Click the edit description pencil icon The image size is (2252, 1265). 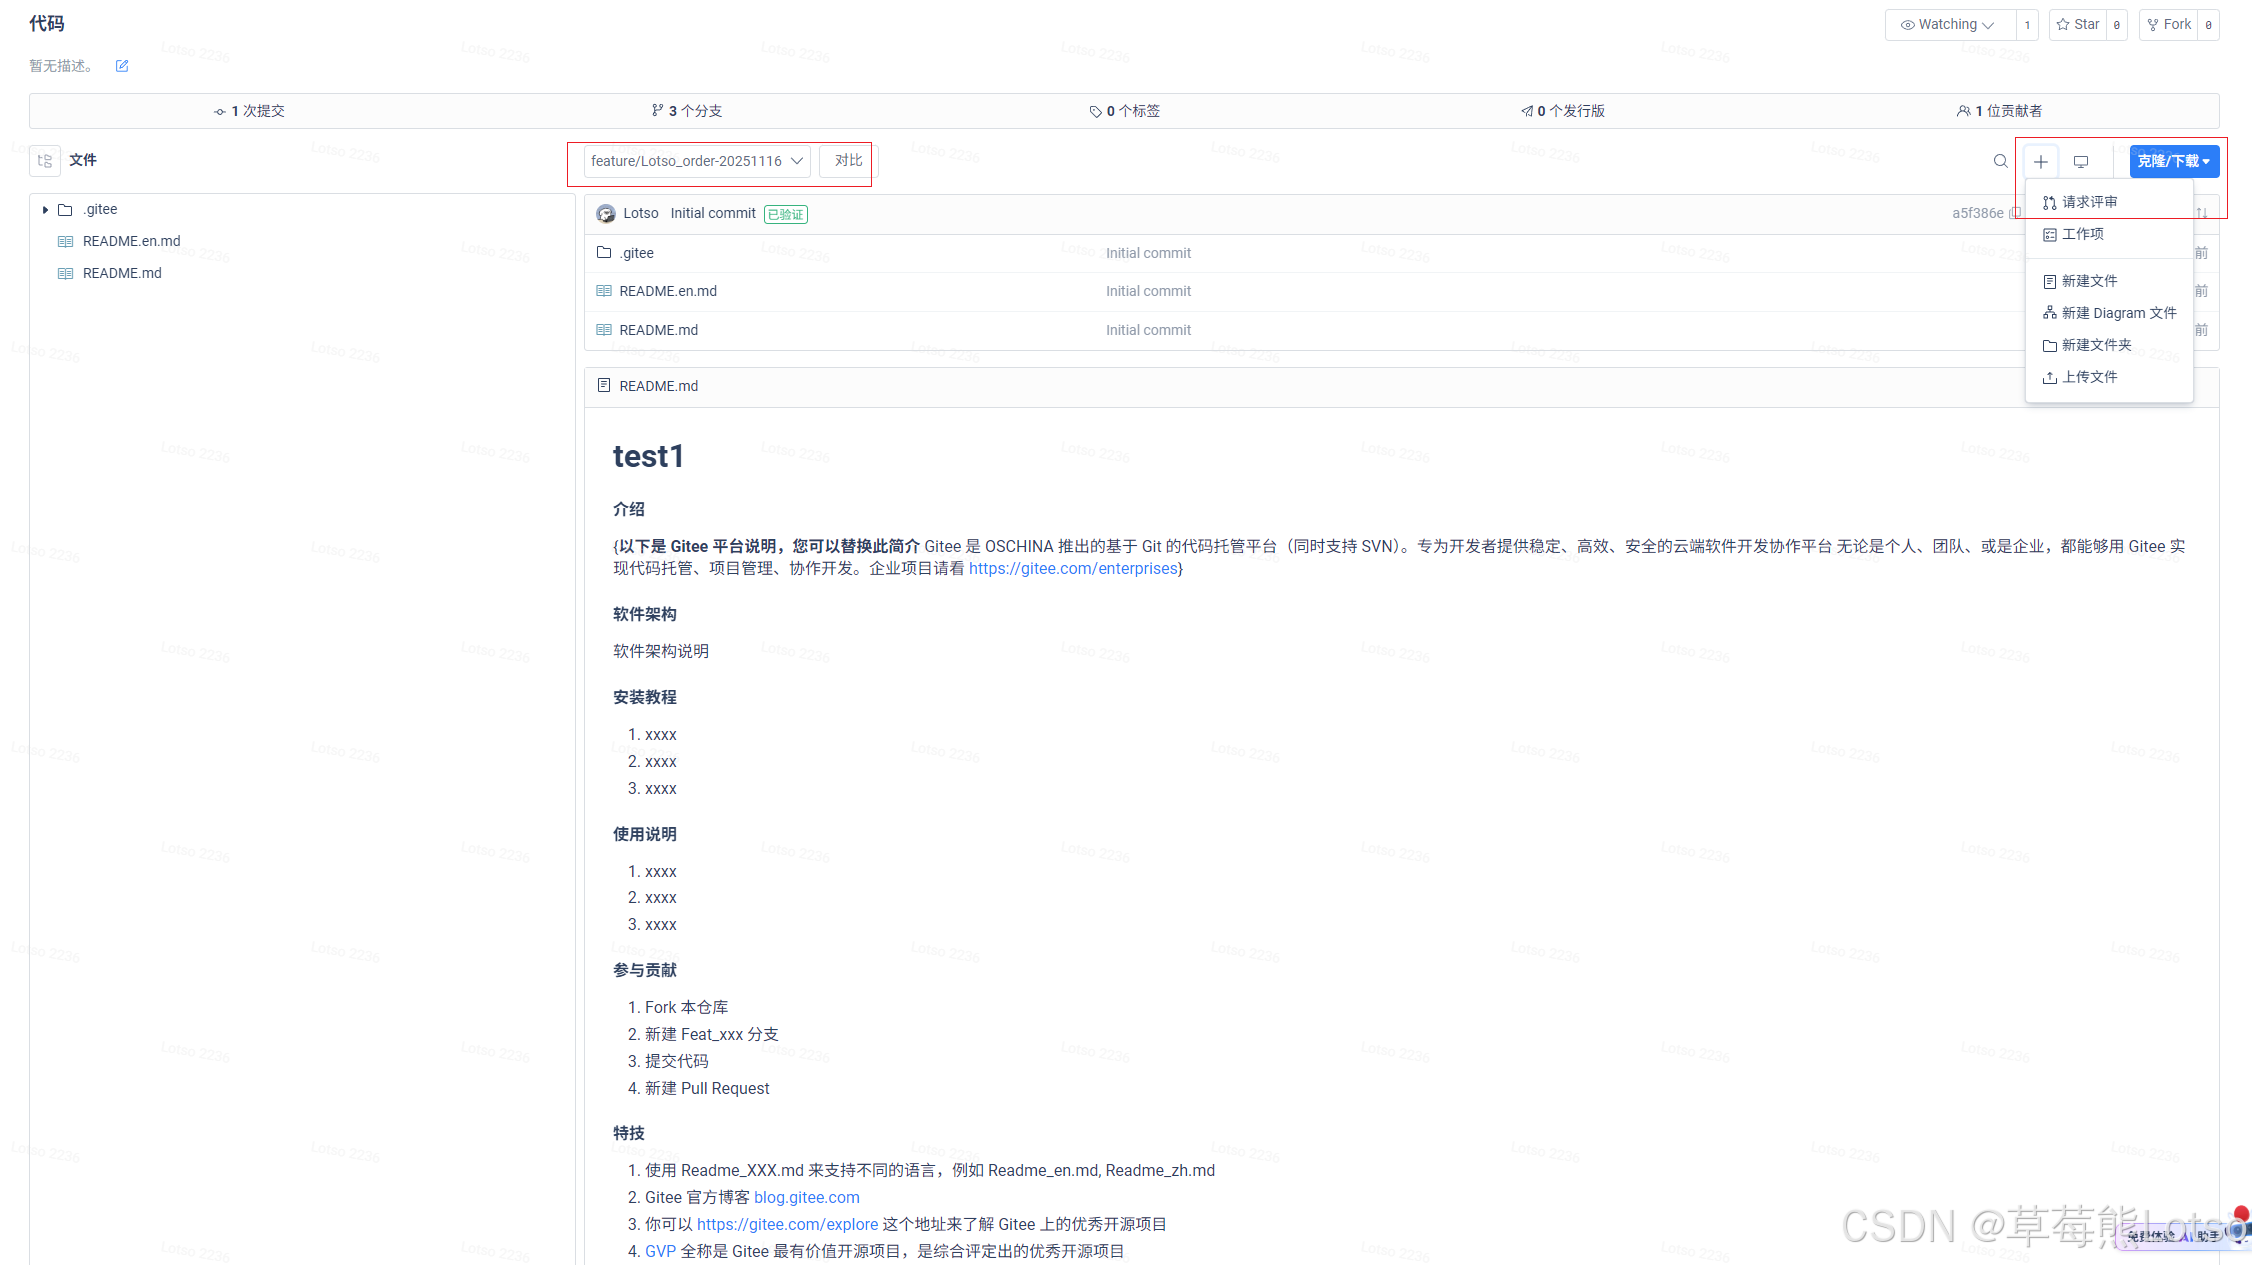[x=122, y=66]
